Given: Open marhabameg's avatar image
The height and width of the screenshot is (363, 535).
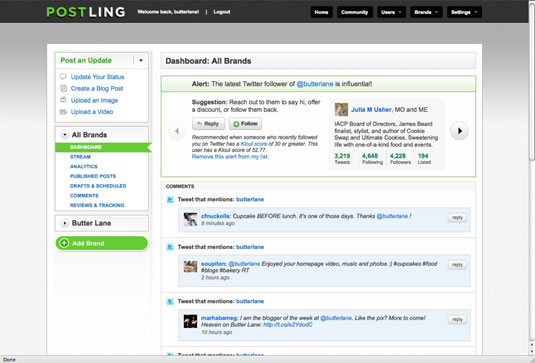Looking at the screenshot, I should [x=190, y=321].
